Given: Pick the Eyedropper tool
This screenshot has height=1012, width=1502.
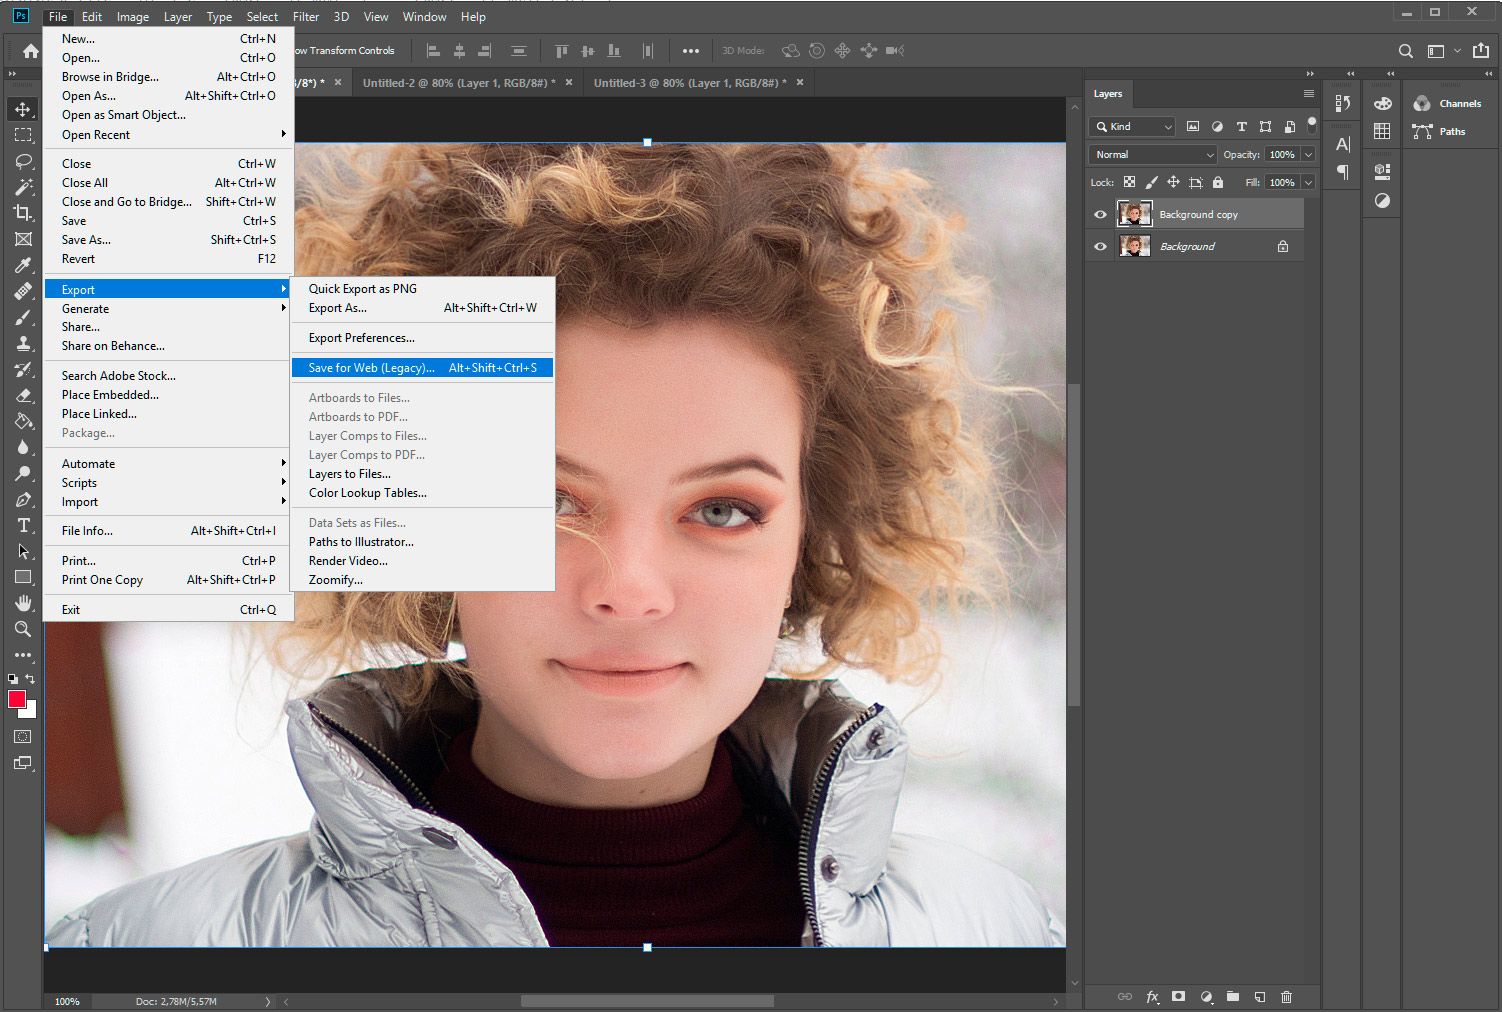Looking at the screenshot, I should [x=23, y=265].
